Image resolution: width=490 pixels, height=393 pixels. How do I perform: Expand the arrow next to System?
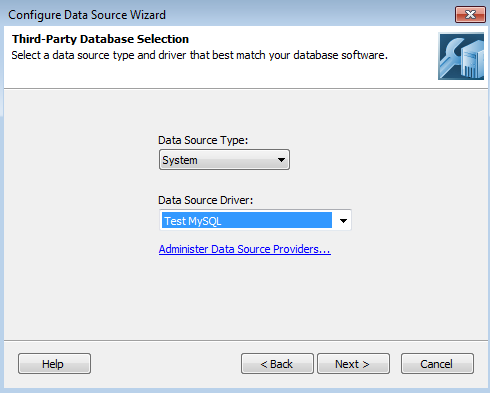click(x=281, y=160)
